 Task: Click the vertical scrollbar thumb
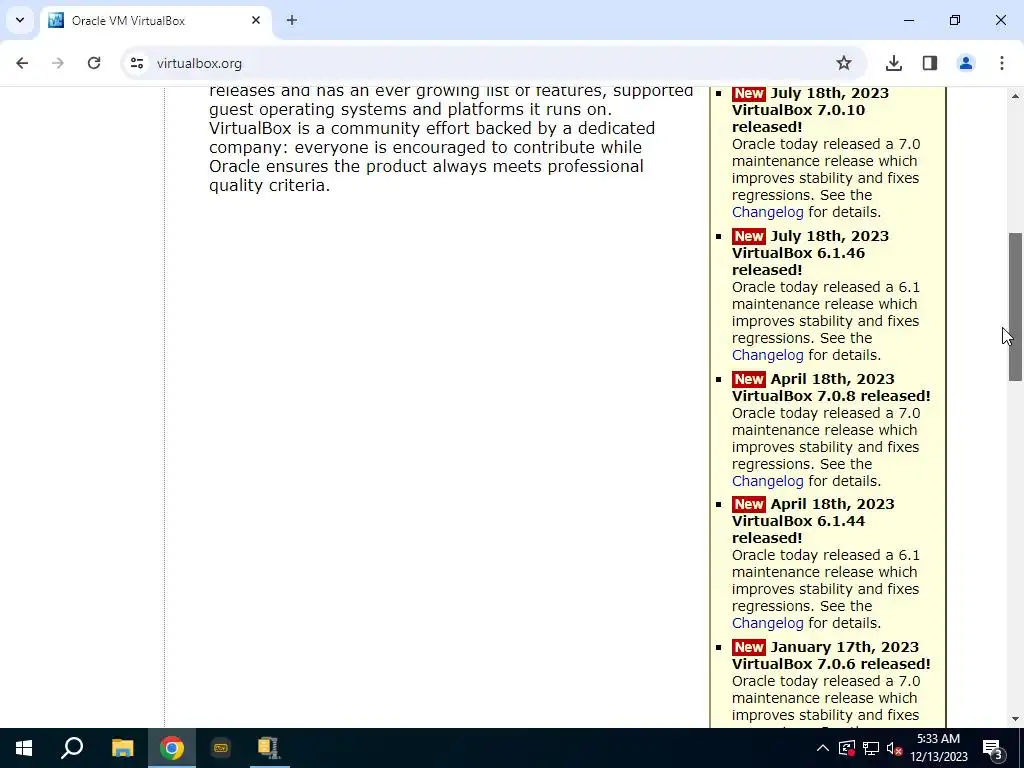(x=1015, y=307)
